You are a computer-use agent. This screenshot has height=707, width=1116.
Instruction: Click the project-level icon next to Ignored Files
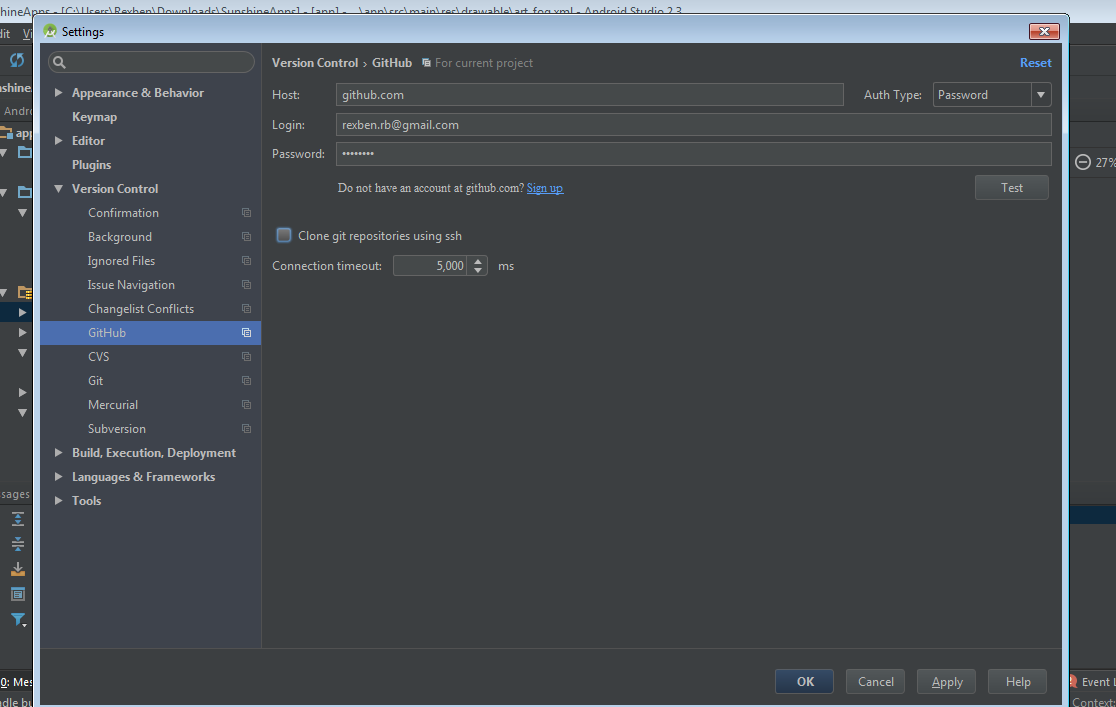point(246,261)
